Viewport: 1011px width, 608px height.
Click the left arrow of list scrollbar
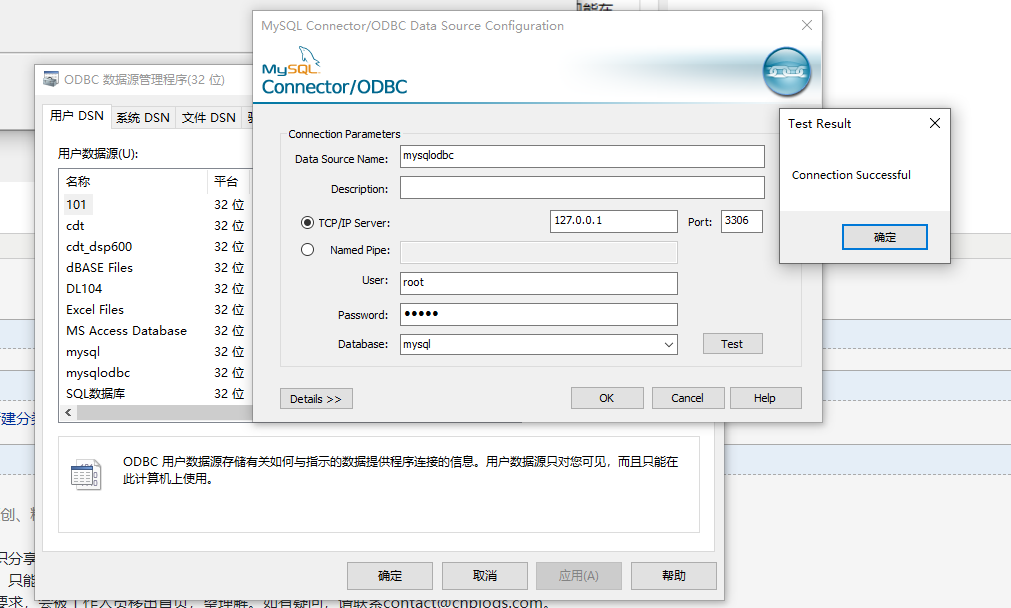pyautogui.click(x=68, y=413)
